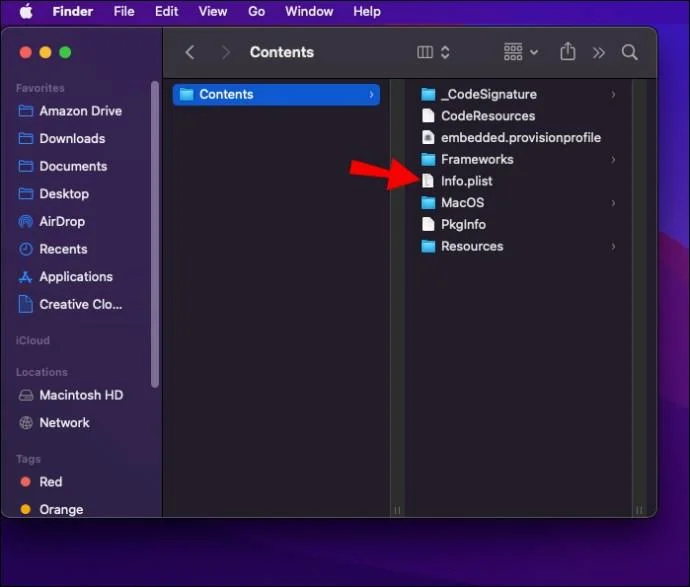Click the group-by grid icon

513,52
